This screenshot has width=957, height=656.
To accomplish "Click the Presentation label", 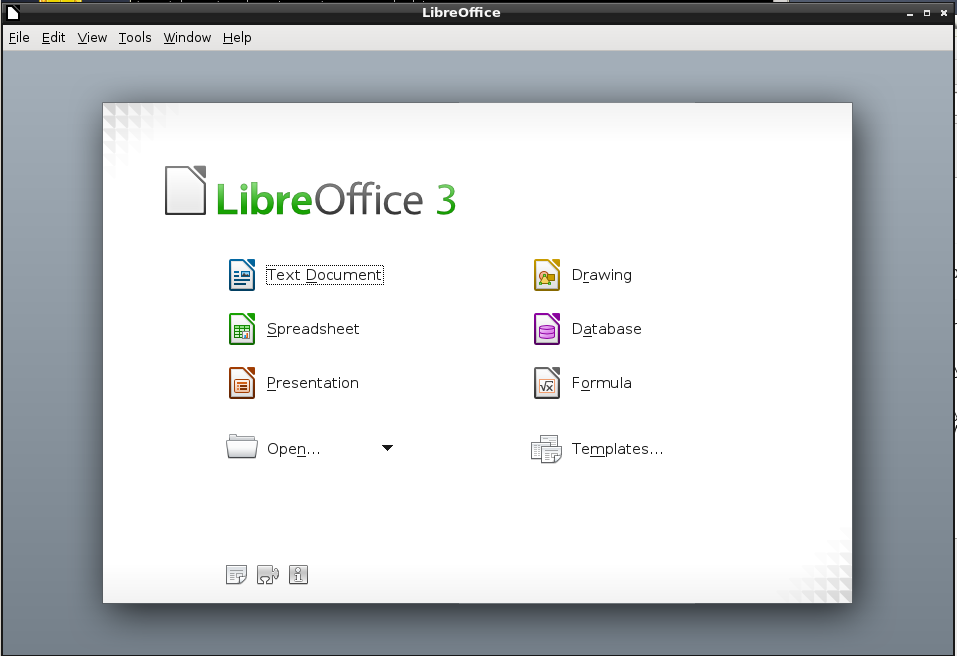I will click(312, 383).
